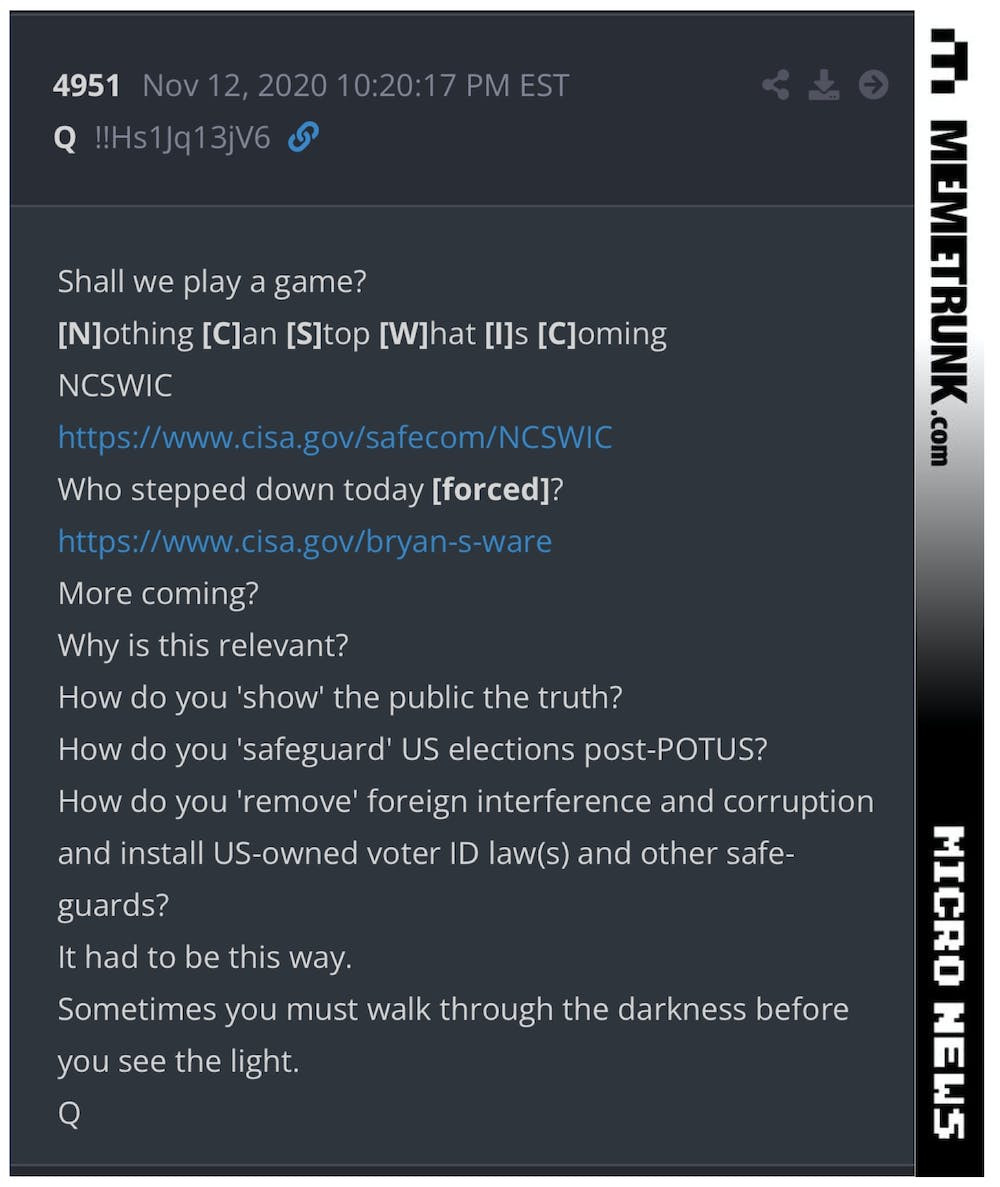Viewport: 1000px width, 1187px height.
Task: Click the Memetrunk logo icon
Action: [x=949, y=61]
